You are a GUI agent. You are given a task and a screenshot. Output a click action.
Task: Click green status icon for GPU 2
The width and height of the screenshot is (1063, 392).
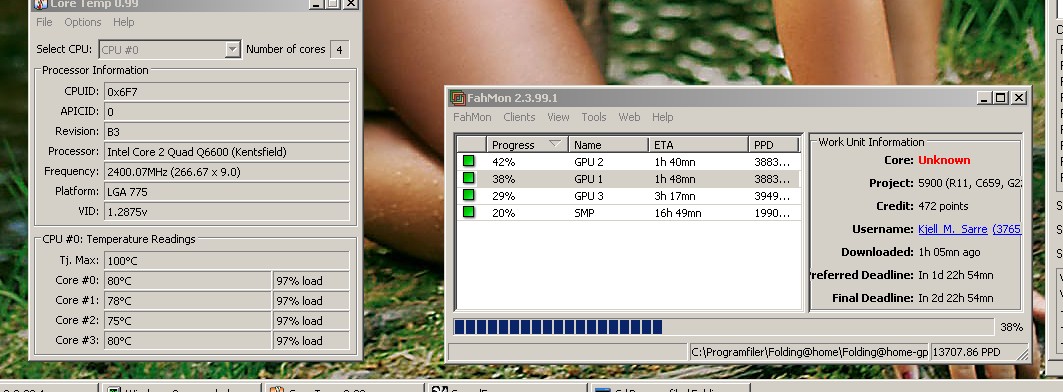tap(468, 161)
